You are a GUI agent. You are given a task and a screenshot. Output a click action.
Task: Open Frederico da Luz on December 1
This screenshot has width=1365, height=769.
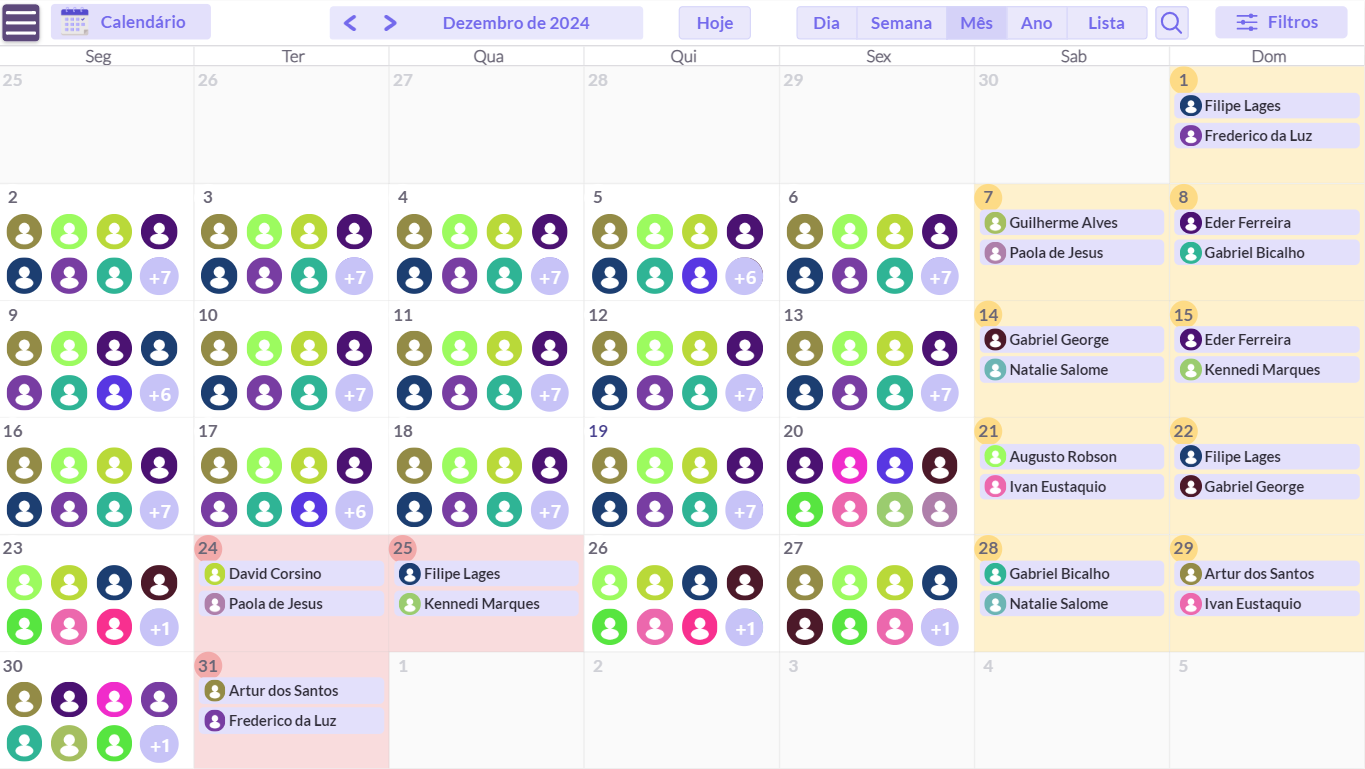[1267, 136]
